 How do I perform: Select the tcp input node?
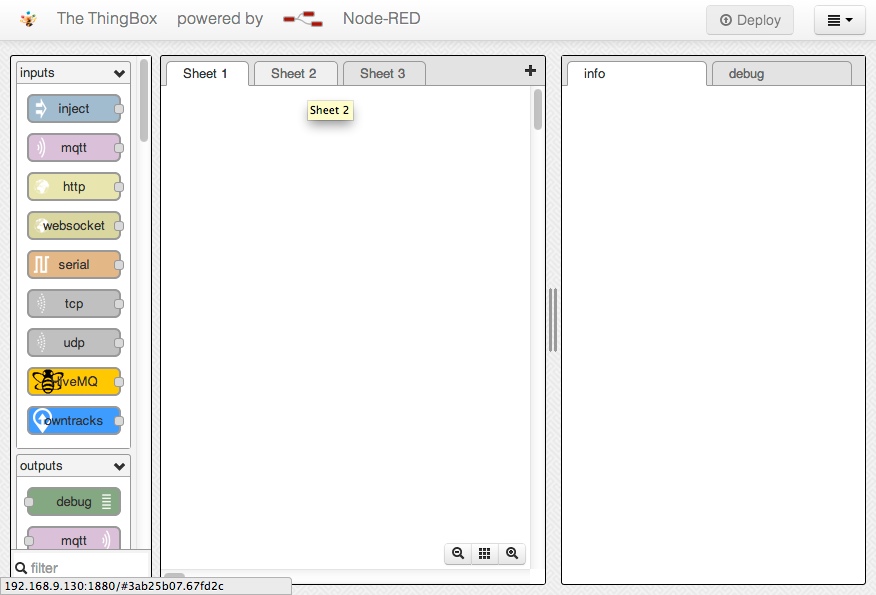[74, 304]
